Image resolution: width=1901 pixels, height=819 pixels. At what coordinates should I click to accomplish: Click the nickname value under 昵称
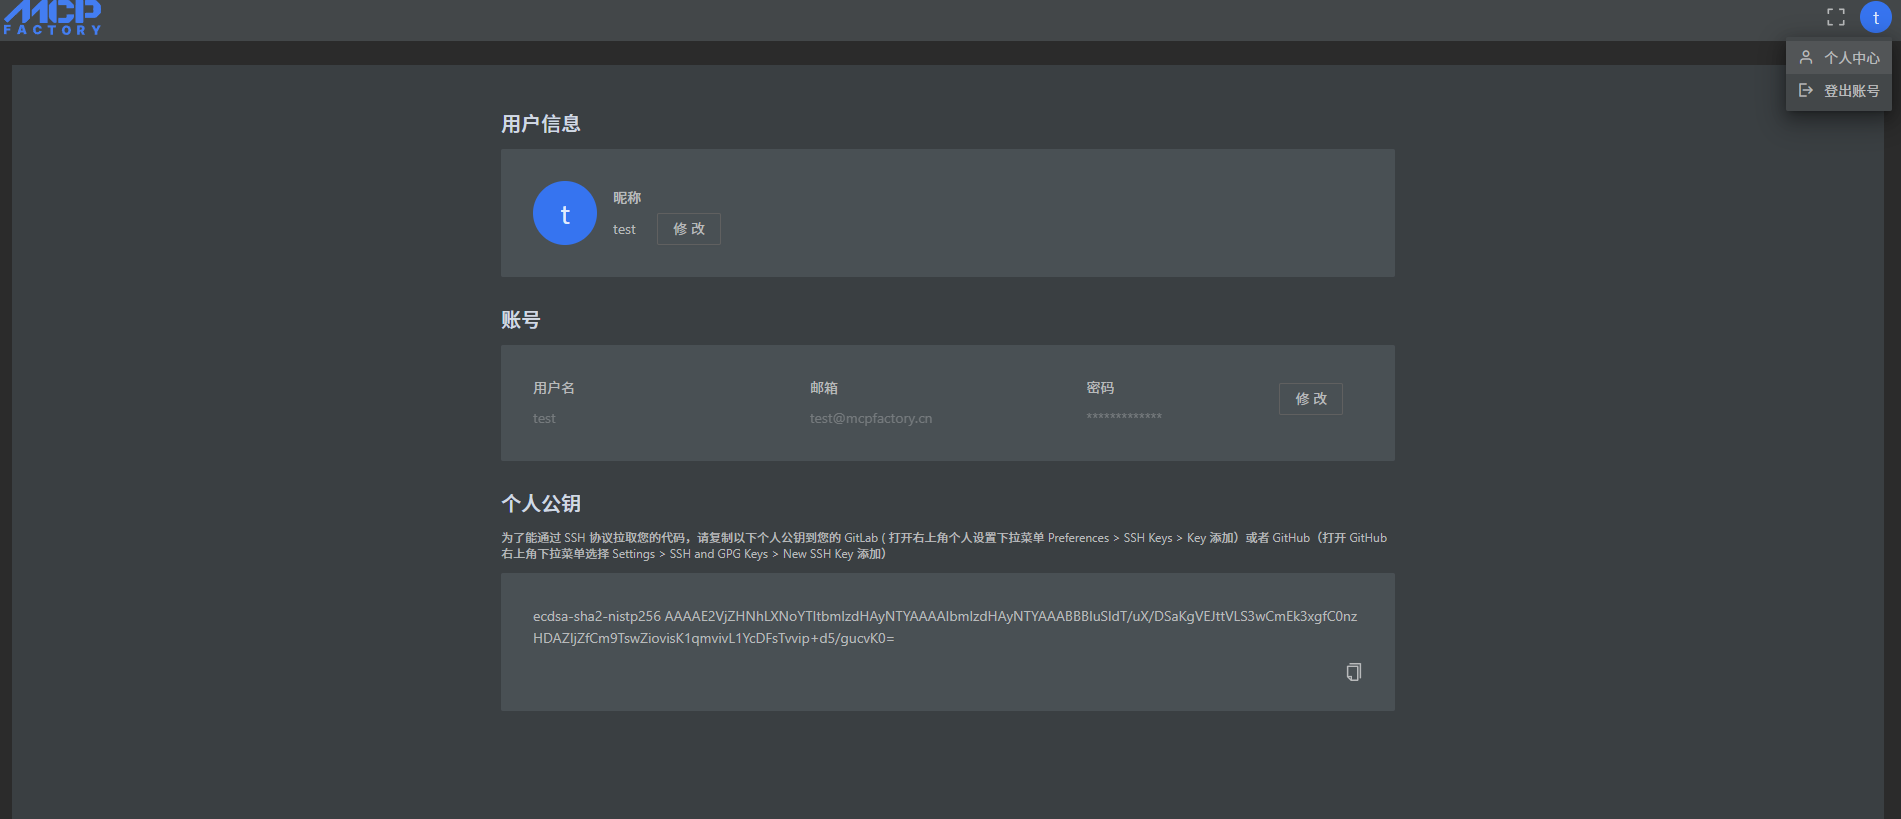pos(624,229)
